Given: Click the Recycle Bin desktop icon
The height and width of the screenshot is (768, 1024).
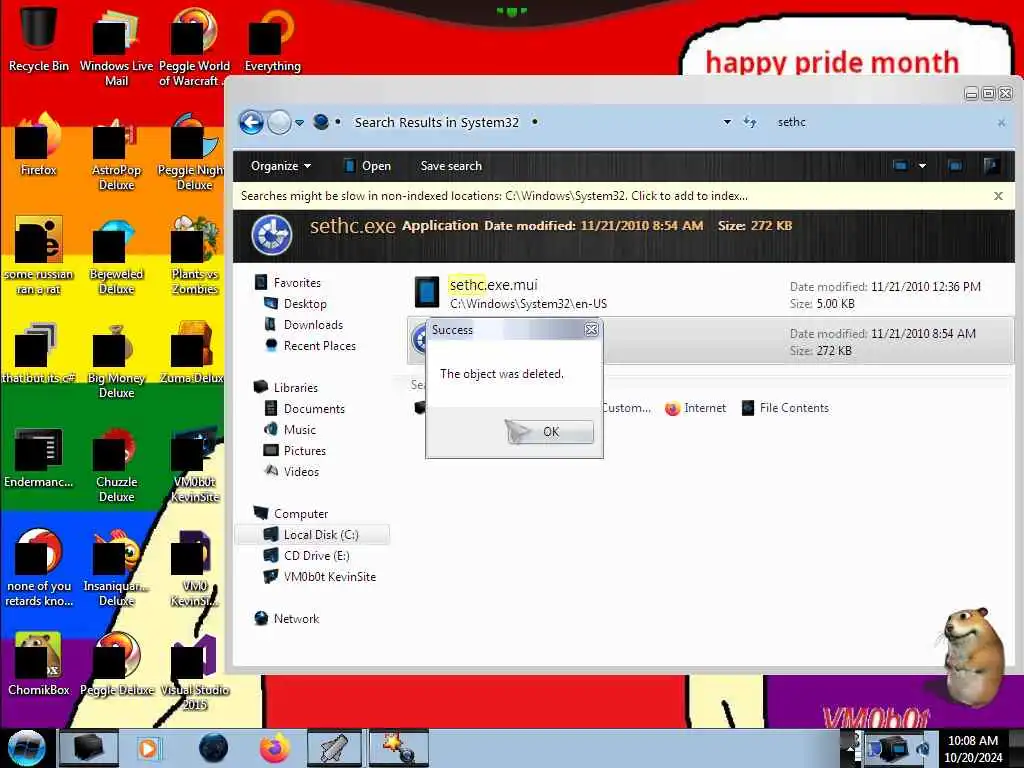Looking at the screenshot, I should (39, 39).
